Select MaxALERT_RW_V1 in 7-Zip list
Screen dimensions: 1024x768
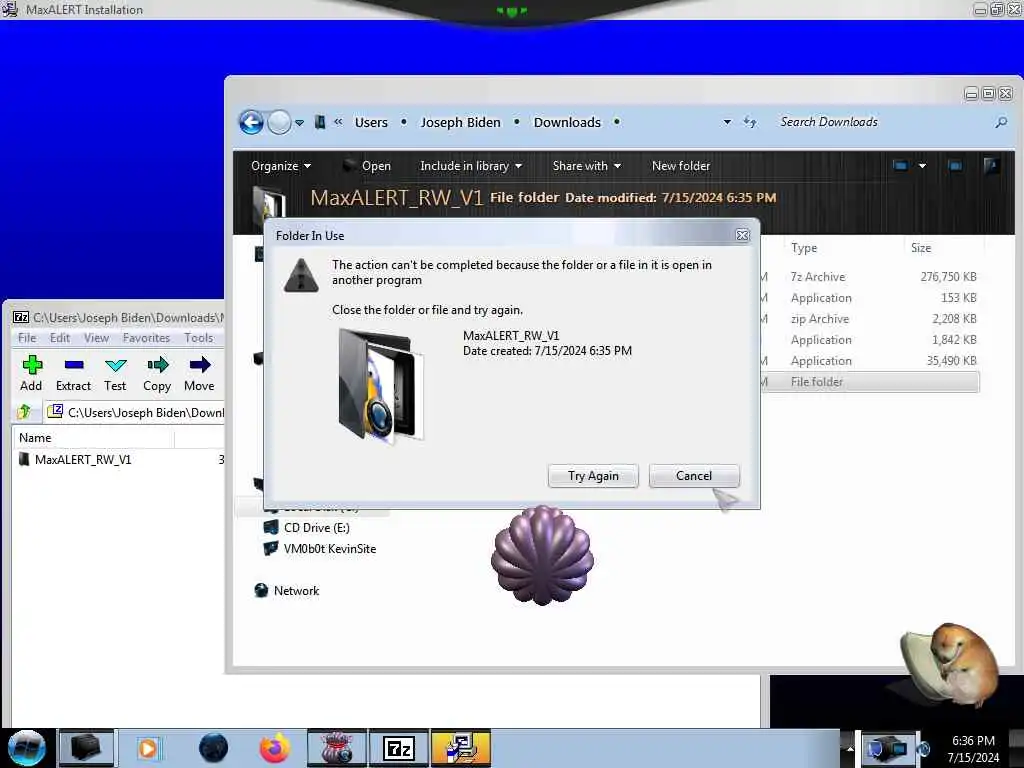coord(75,460)
